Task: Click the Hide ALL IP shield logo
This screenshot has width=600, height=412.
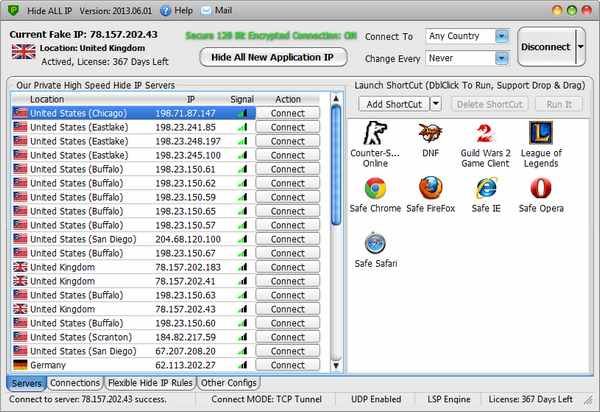Action: (x=13, y=10)
